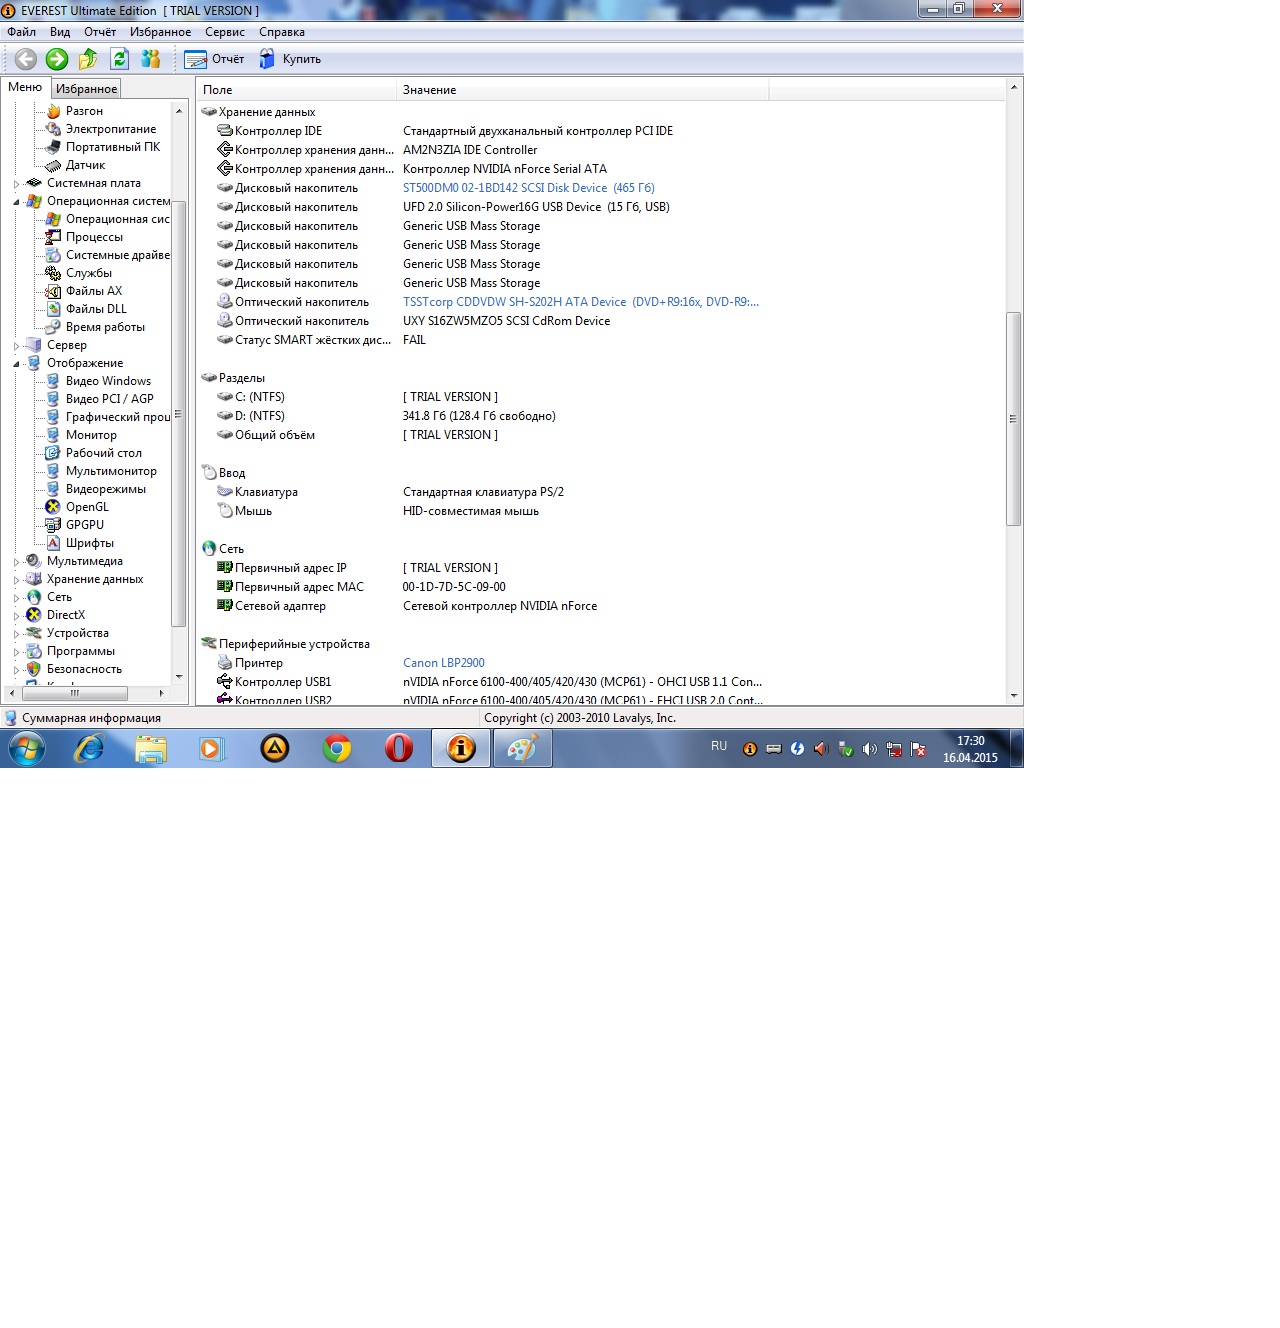
Task: Click the users icon in toolbar
Action: click(x=151, y=59)
